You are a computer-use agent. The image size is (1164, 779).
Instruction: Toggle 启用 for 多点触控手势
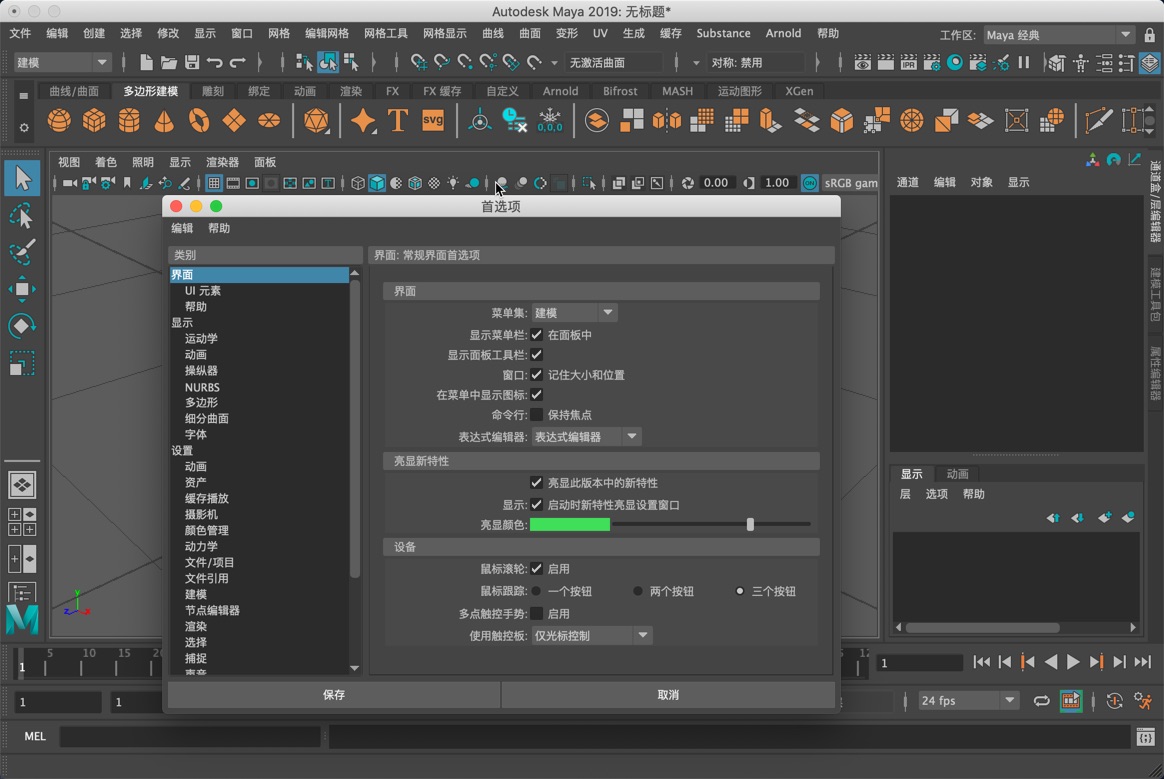(x=537, y=613)
